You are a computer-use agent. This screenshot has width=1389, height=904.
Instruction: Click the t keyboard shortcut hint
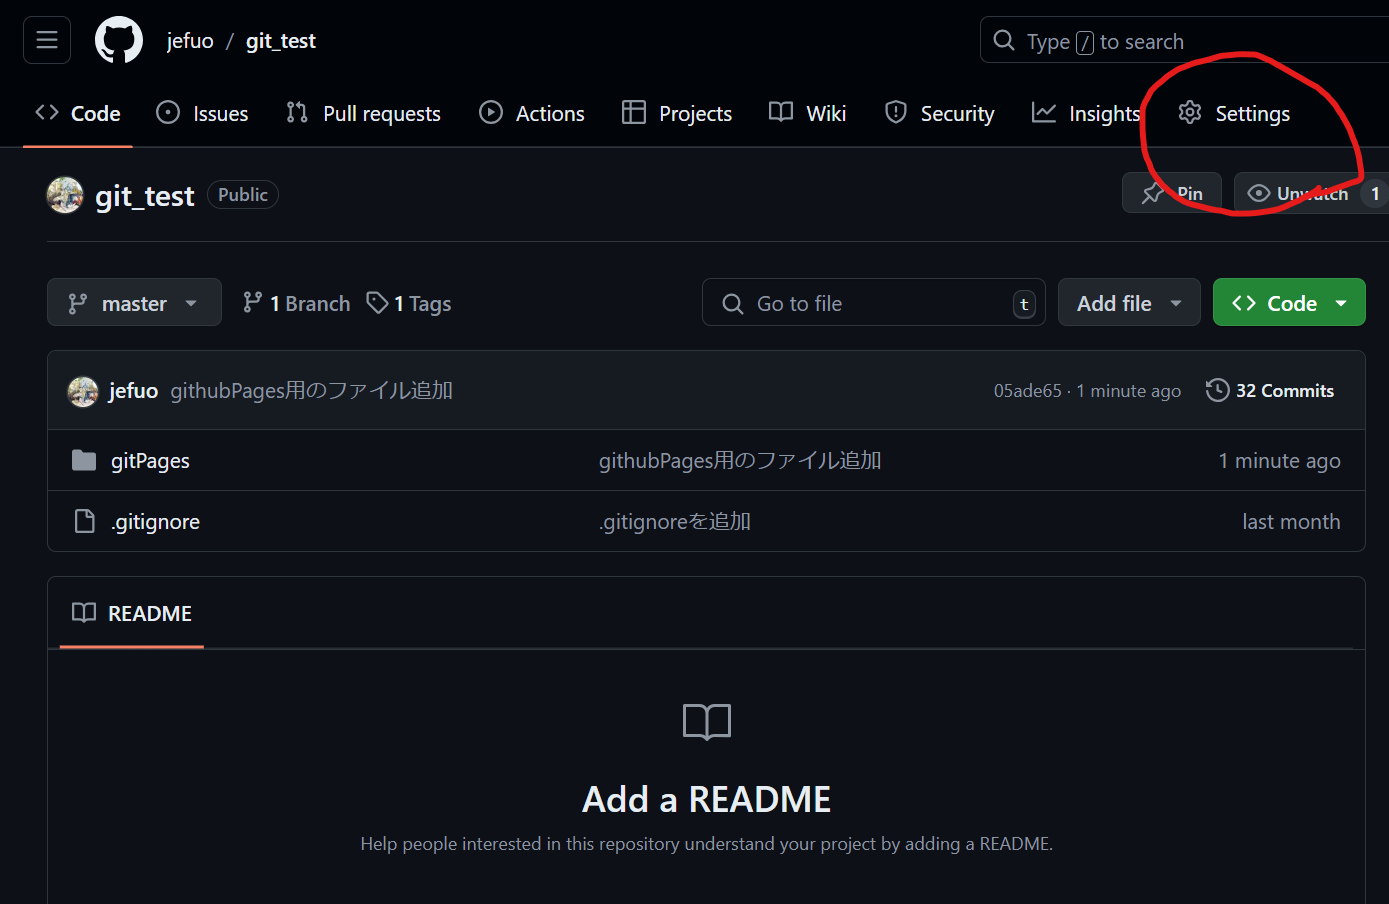tap(1024, 304)
